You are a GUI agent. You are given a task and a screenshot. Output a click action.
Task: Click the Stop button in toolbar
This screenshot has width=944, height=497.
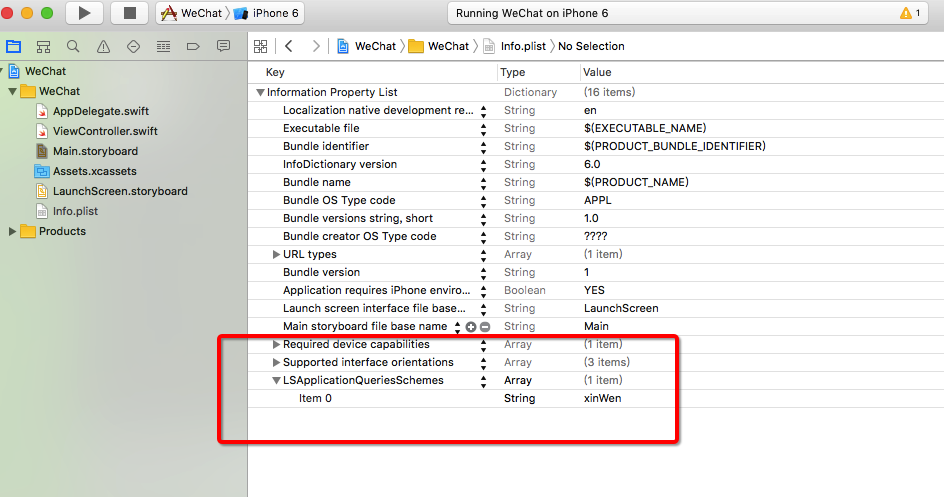pos(129,13)
